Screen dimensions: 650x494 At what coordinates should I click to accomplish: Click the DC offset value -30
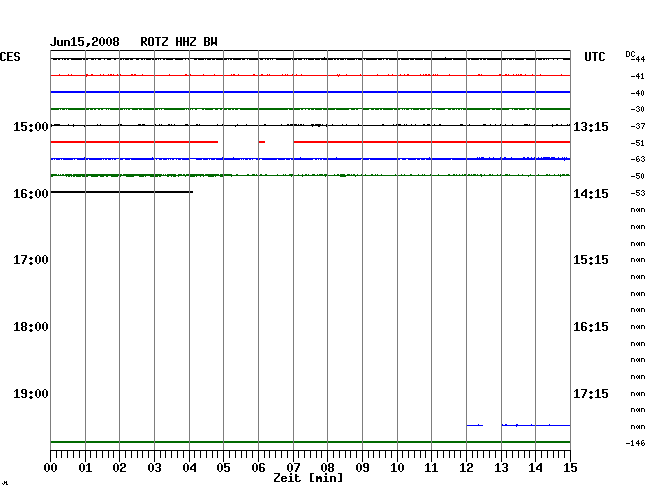(638, 109)
